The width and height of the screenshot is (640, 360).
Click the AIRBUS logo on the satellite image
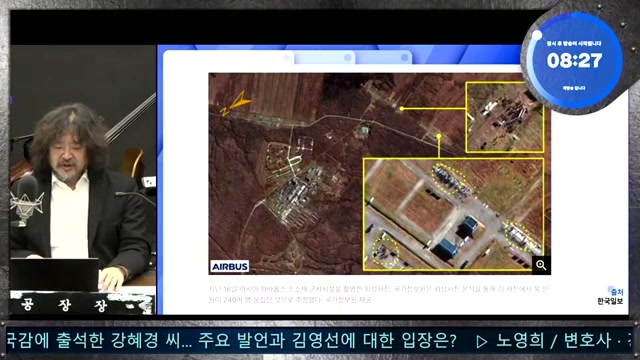point(230,267)
